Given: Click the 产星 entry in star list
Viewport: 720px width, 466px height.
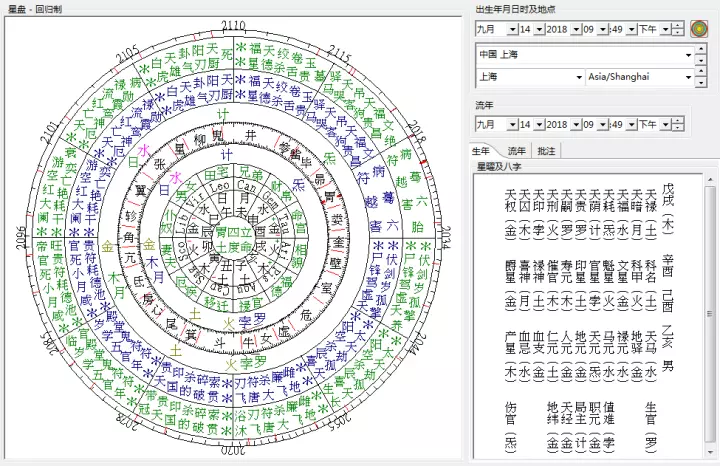Looking at the screenshot, I should coord(511,342).
